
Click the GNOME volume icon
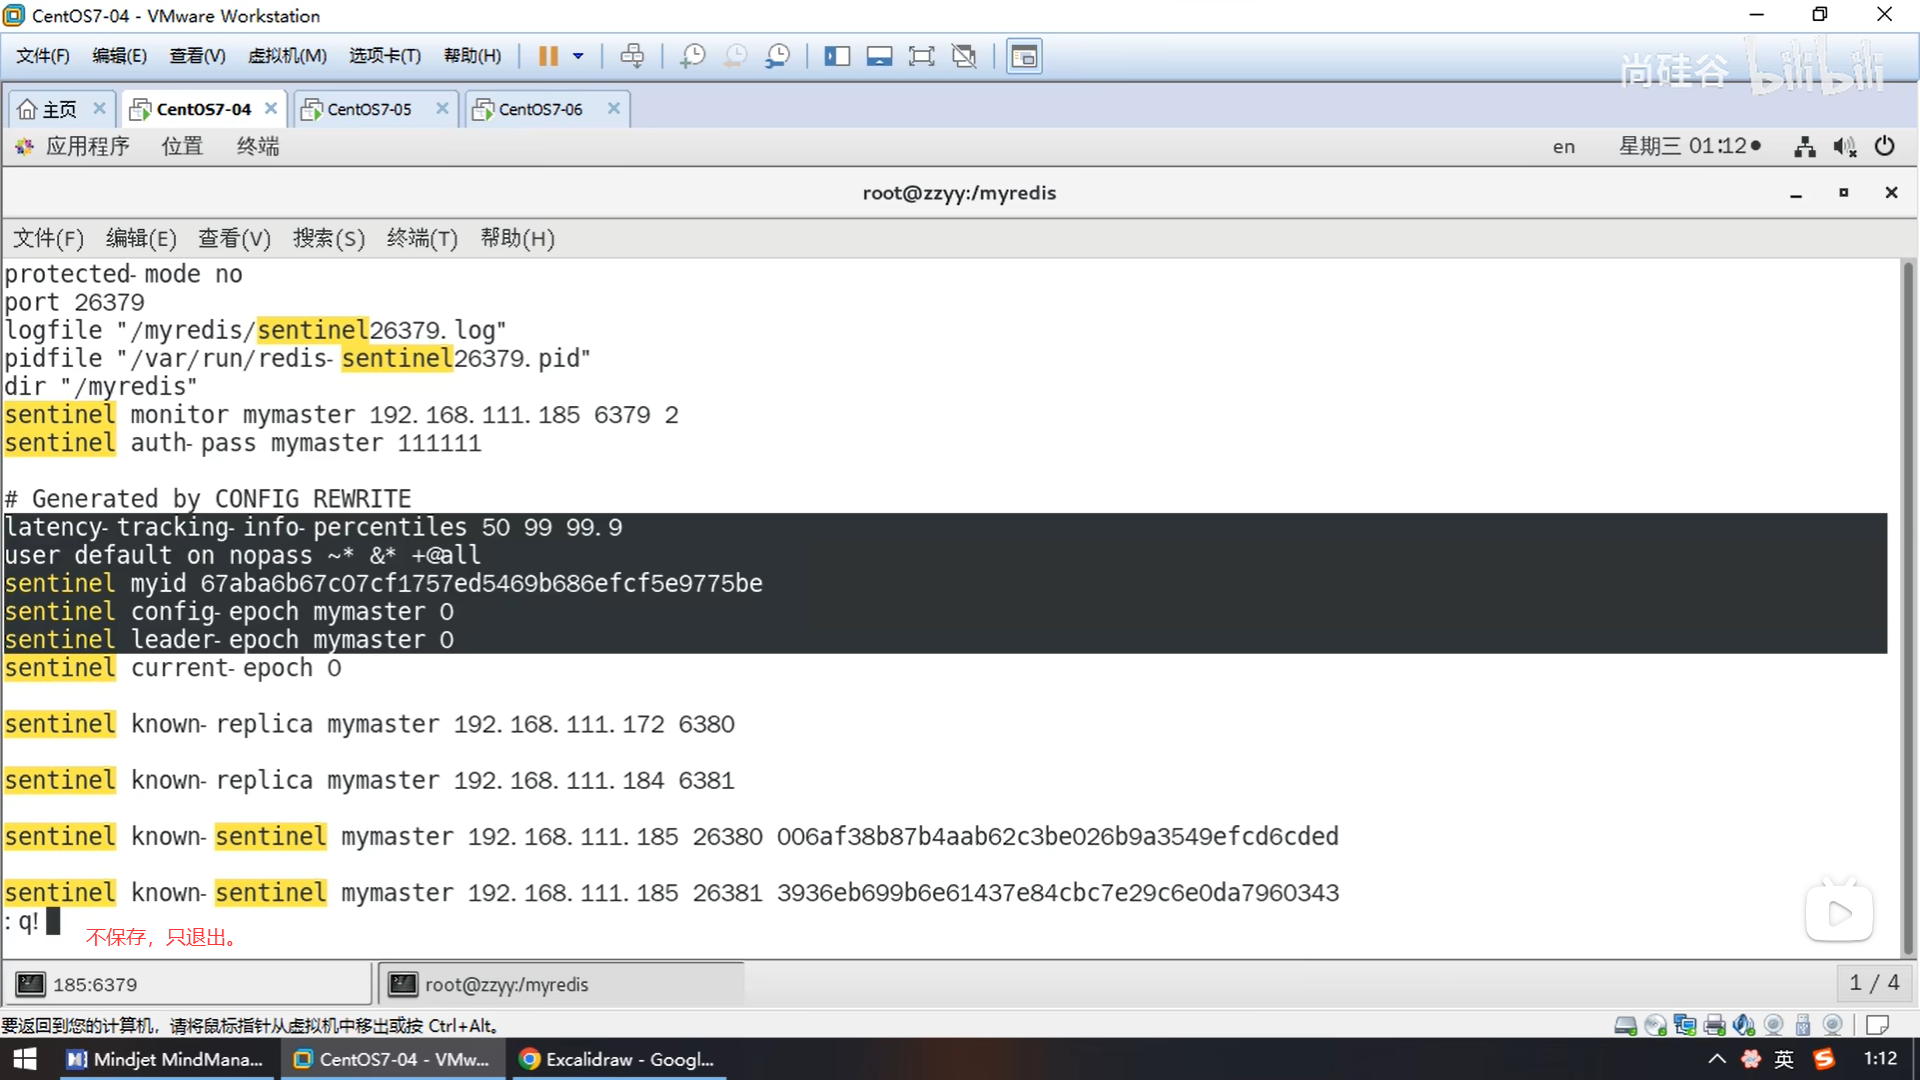(x=1844, y=147)
